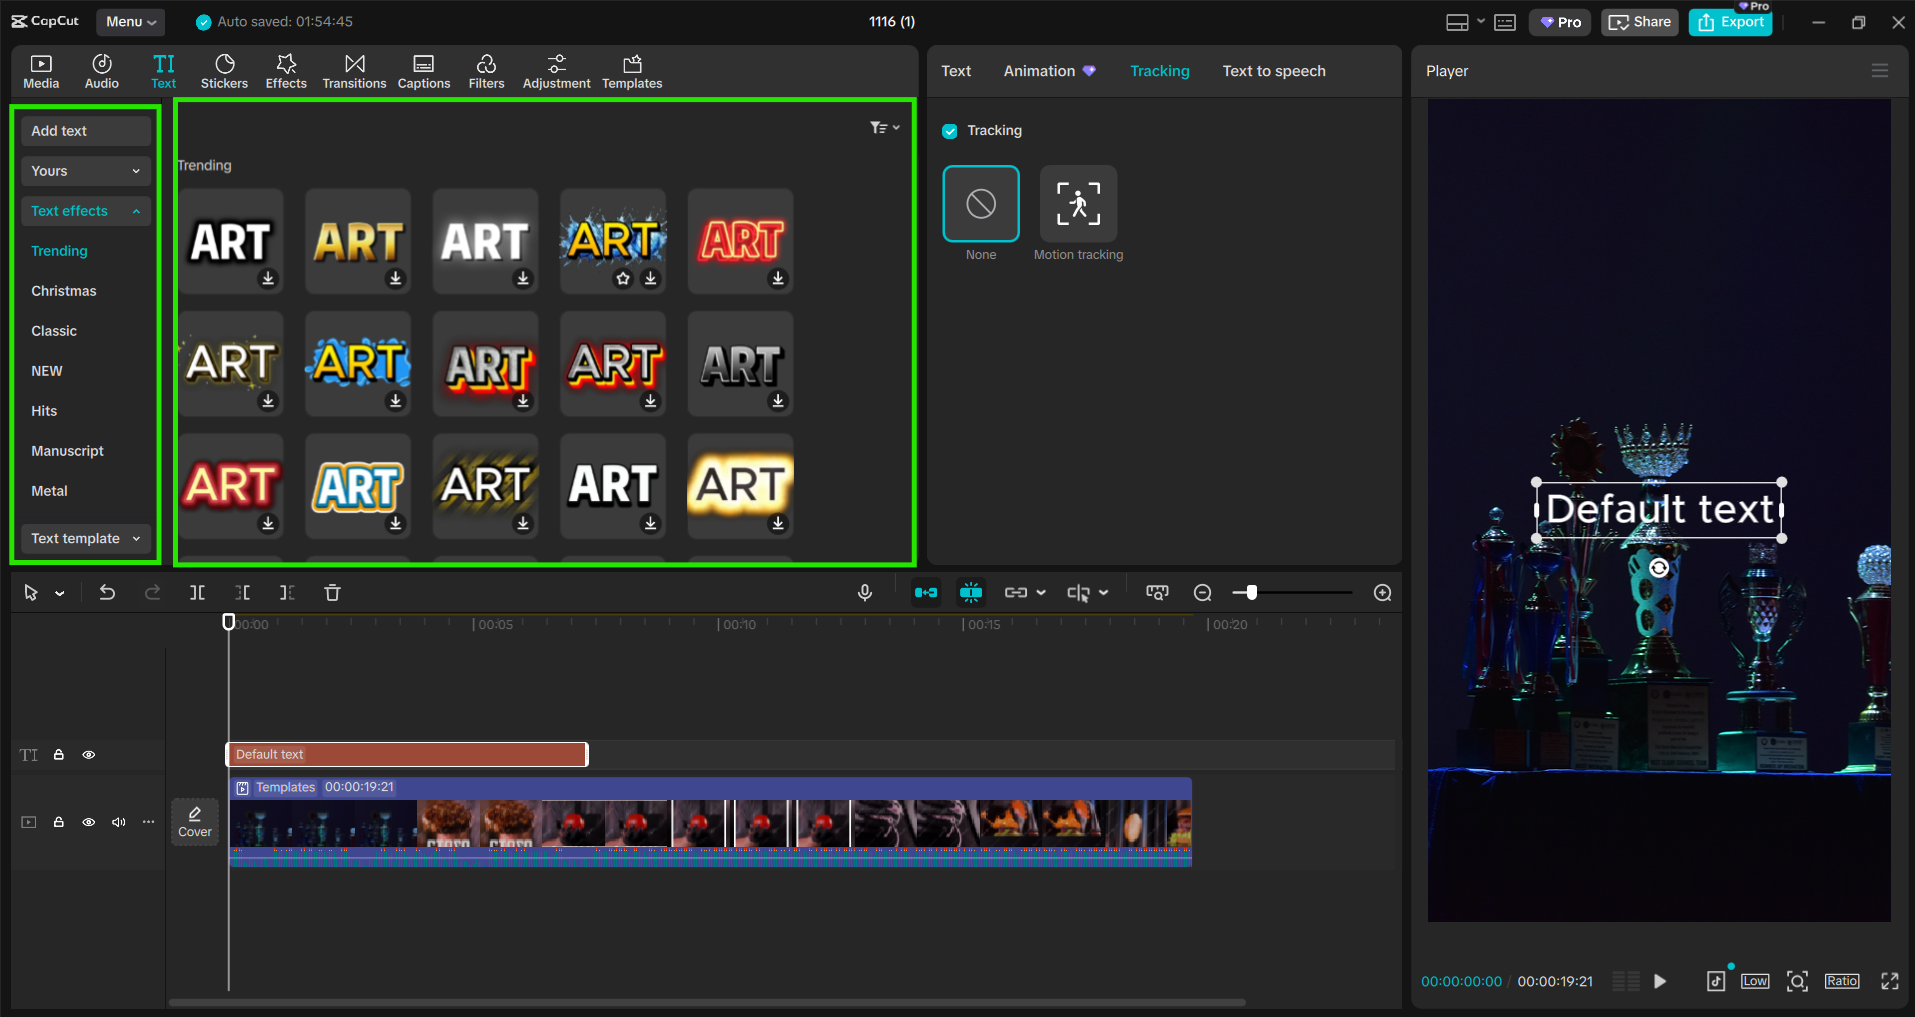The image size is (1915, 1017).
Task: Click the Export button
Action: (x=1731, y=22)
